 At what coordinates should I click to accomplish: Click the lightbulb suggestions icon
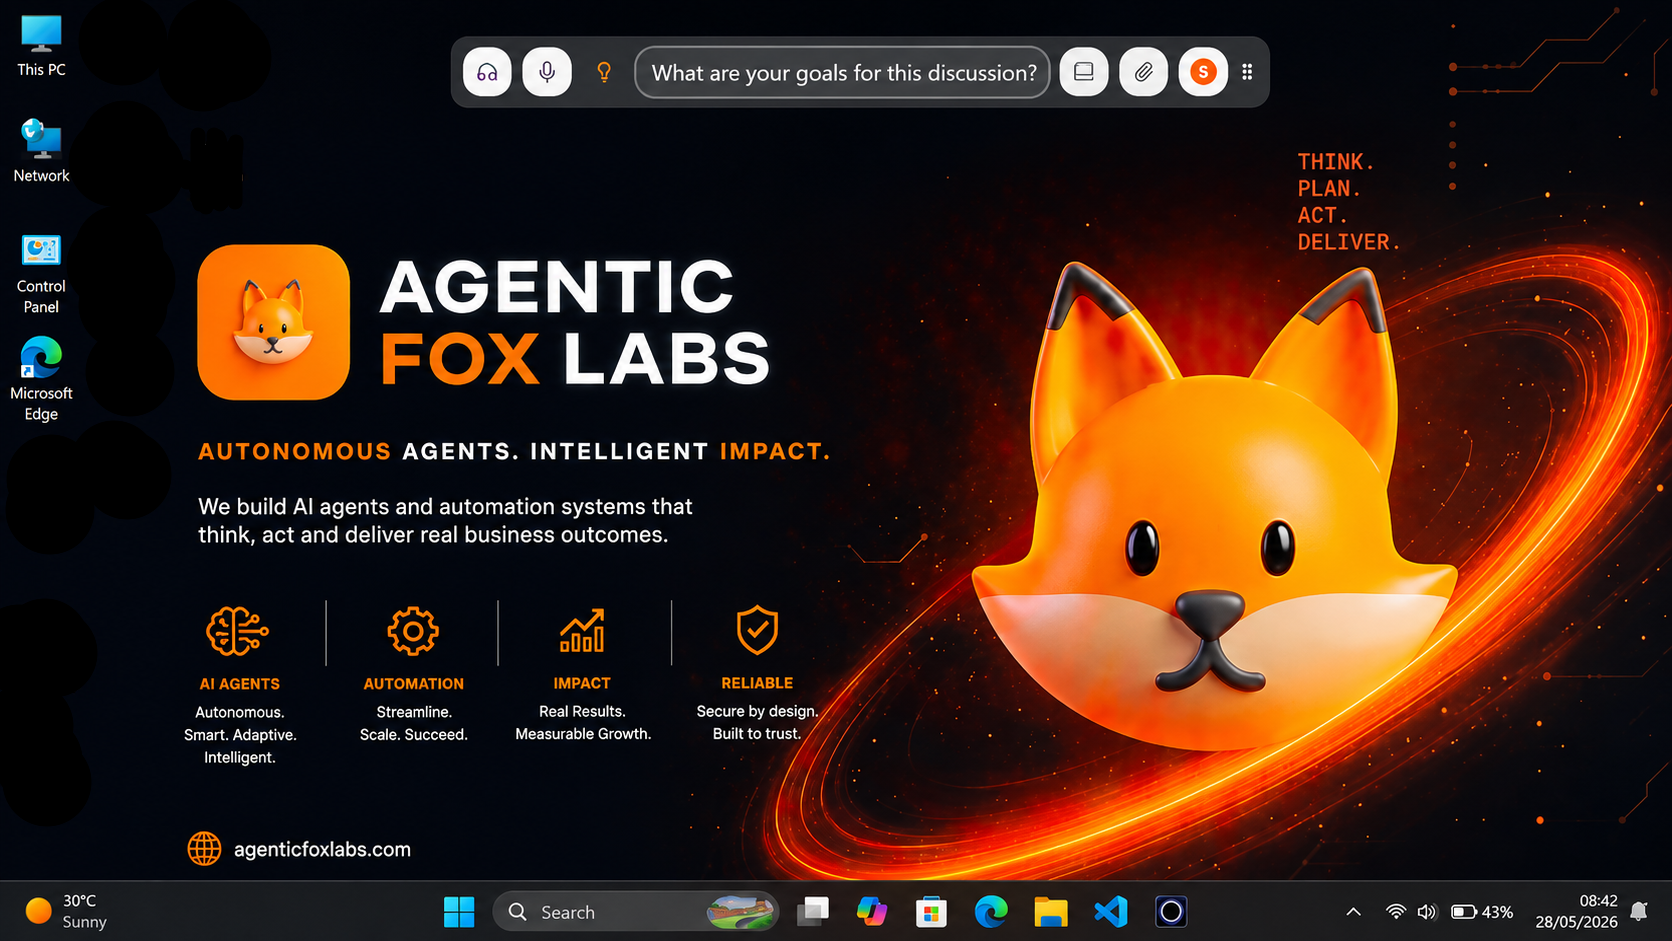(604, 72)
